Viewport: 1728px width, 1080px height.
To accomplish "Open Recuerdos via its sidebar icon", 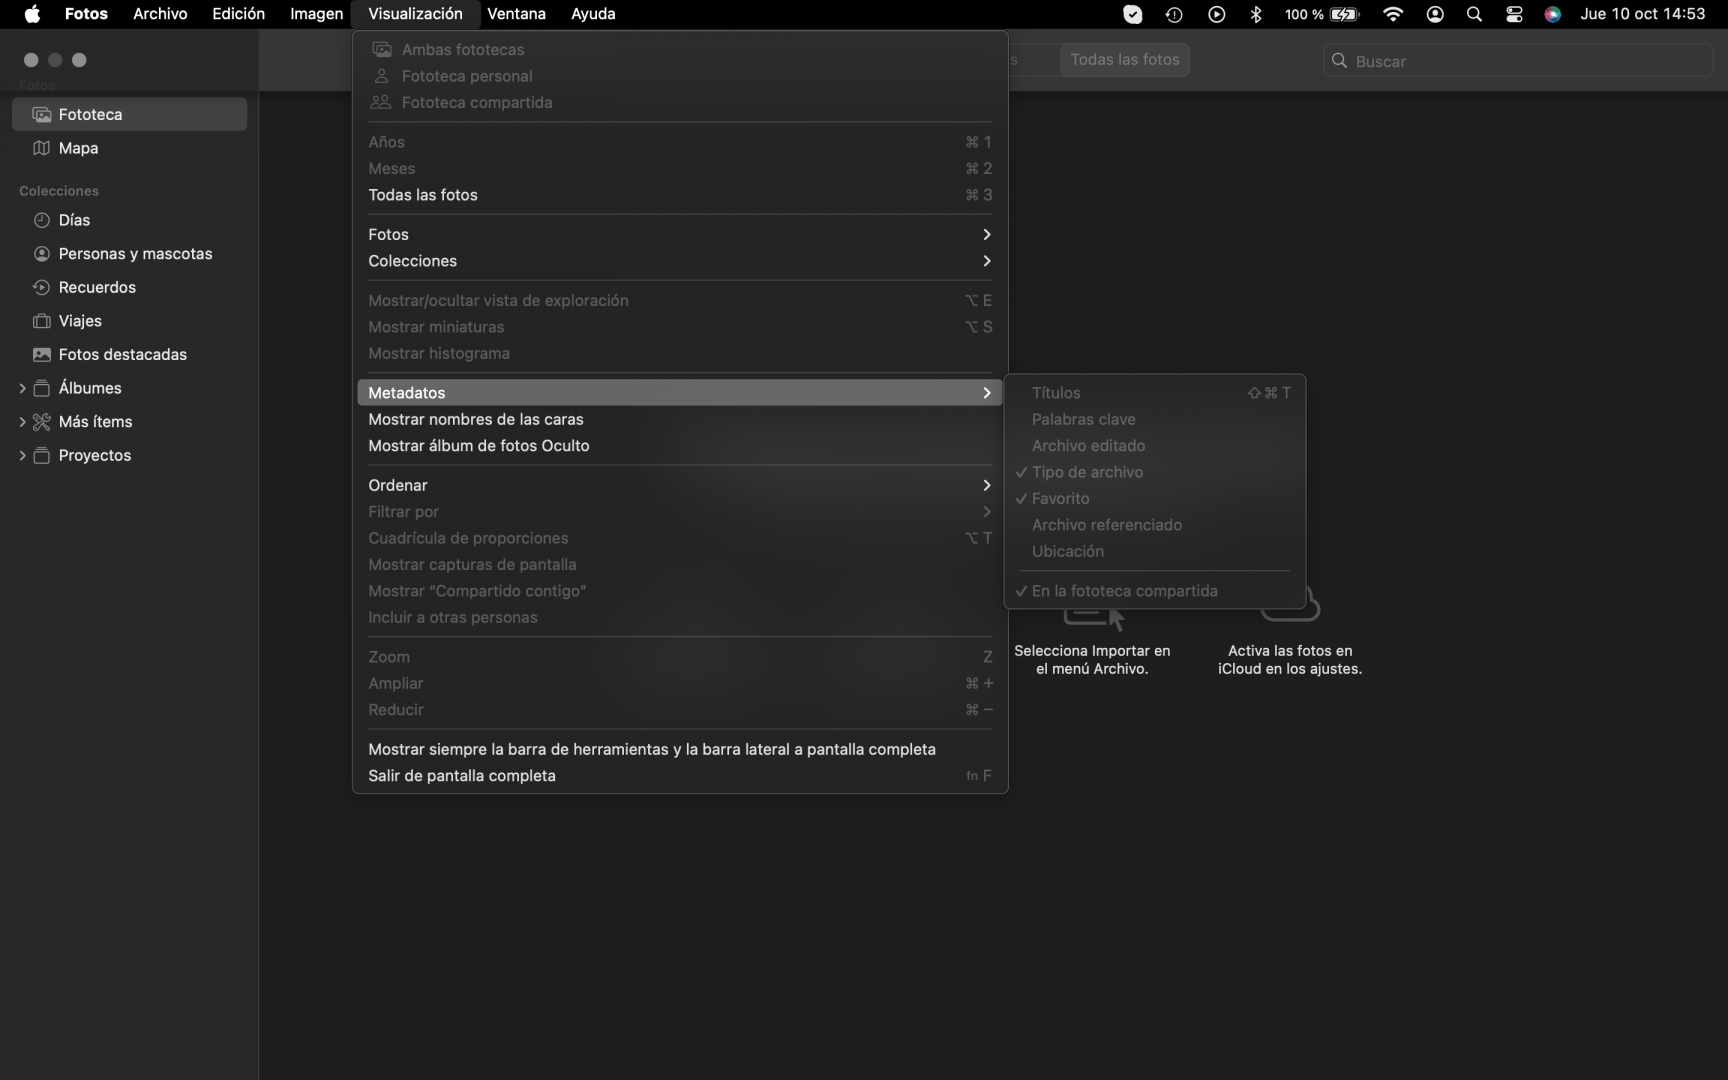I will pos(41,288).
